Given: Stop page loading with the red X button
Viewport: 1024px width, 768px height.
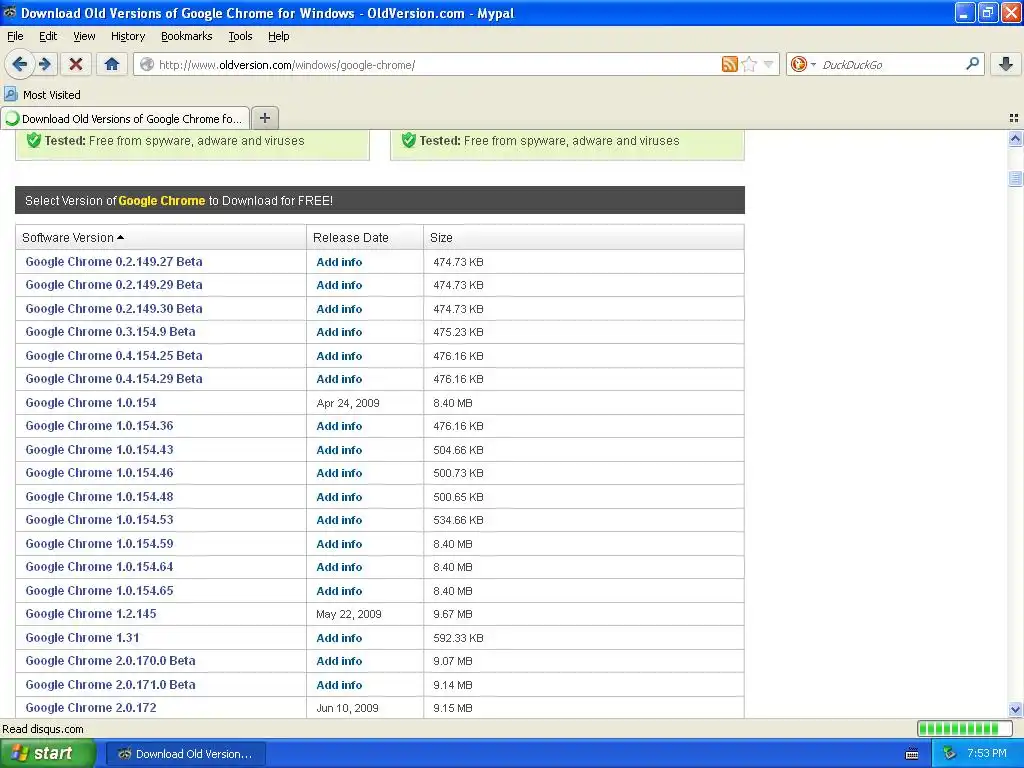Looking at the screenshot, I should click(x=76, y=64).
